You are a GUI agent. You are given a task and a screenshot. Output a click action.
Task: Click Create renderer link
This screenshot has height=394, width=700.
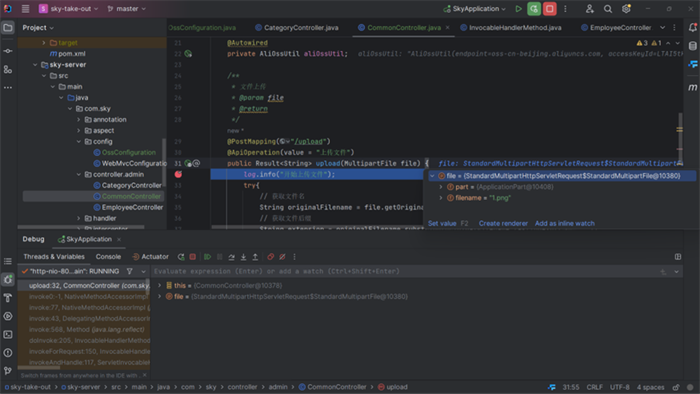coord(503,224)
